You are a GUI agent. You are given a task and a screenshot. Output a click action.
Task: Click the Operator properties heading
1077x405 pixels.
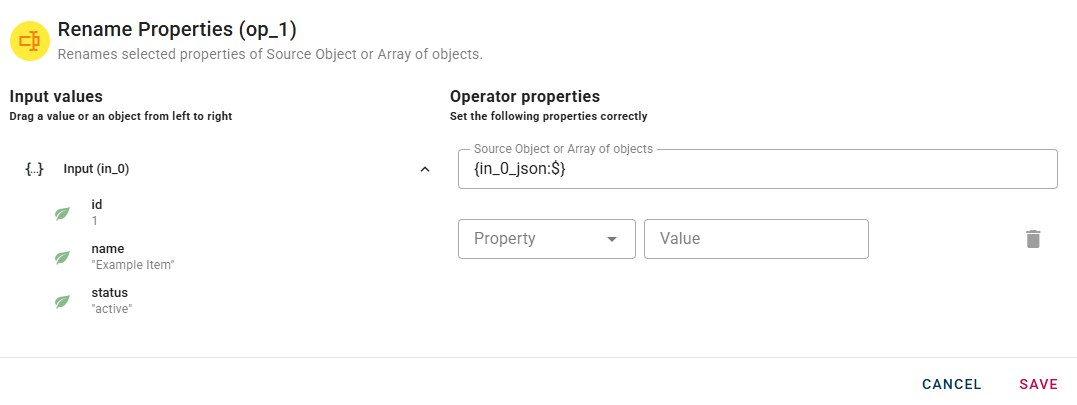(525, 97)
